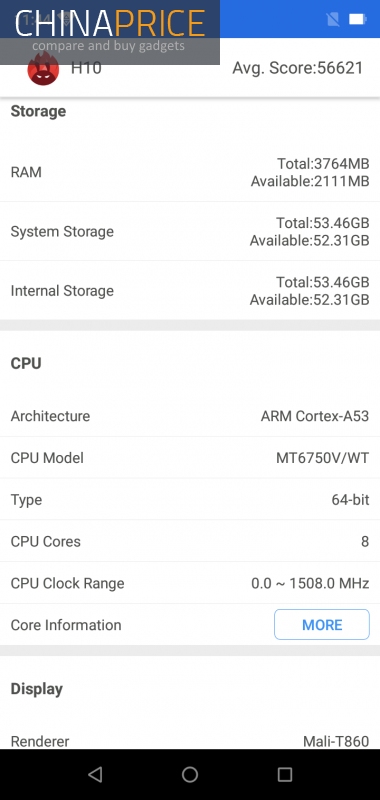
Task: Tap the Android back navigation triangle
Action: [x=95, y=774]
